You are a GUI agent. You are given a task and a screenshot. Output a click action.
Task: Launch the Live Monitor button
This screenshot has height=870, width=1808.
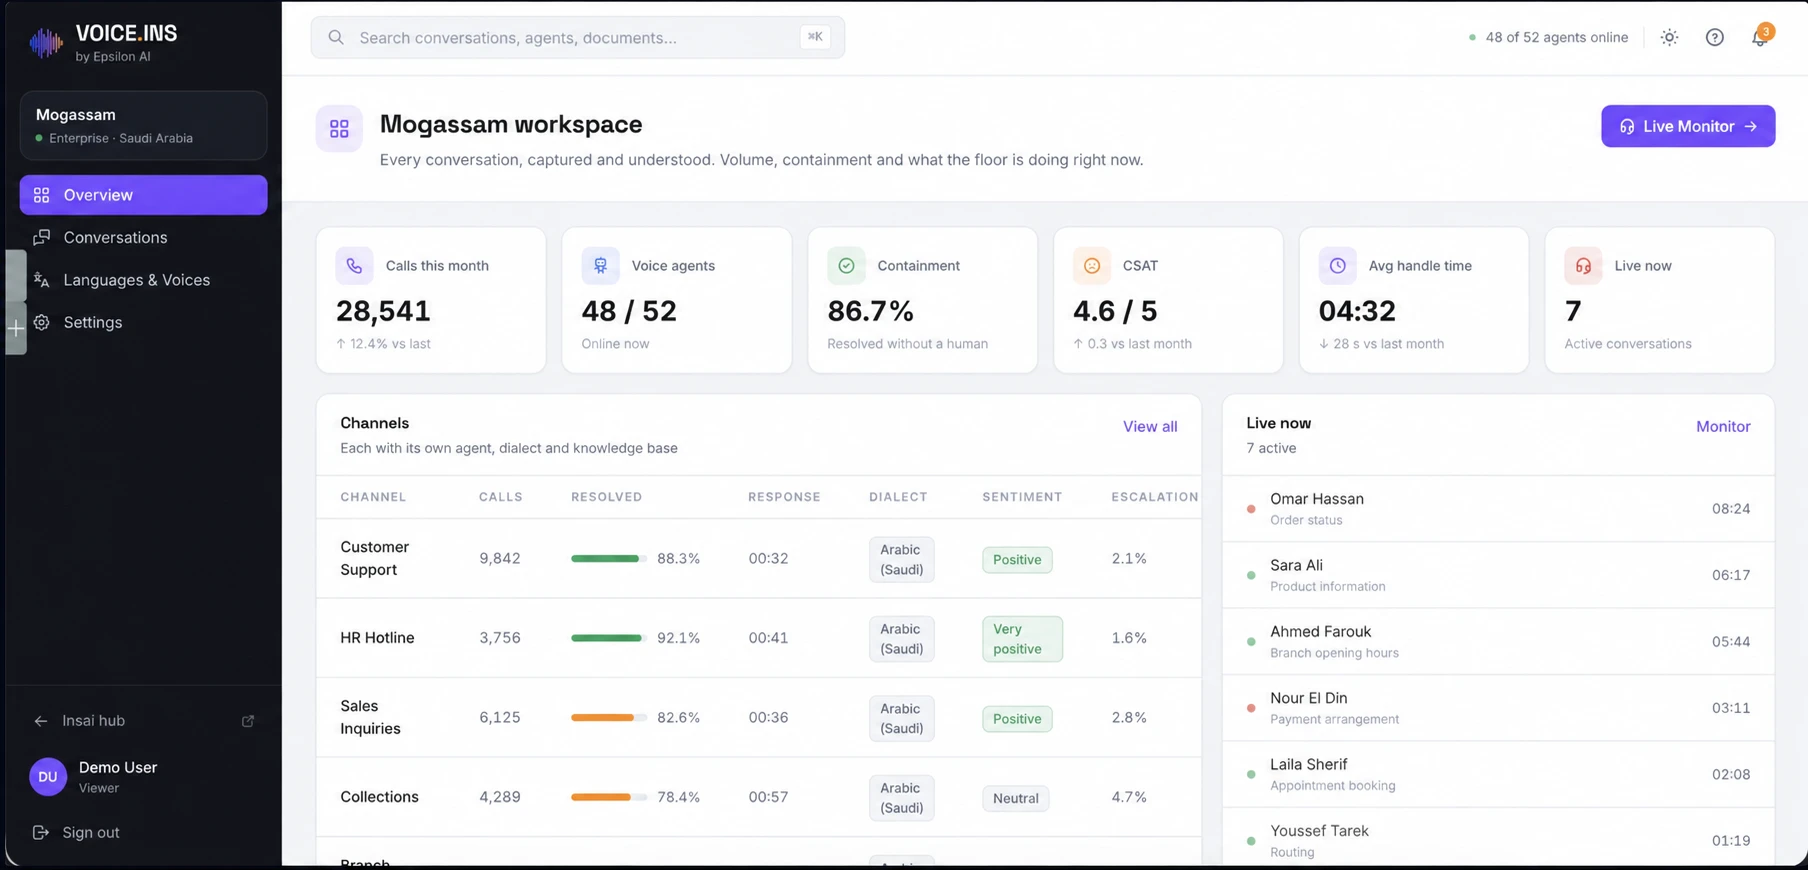point(1688,126)
